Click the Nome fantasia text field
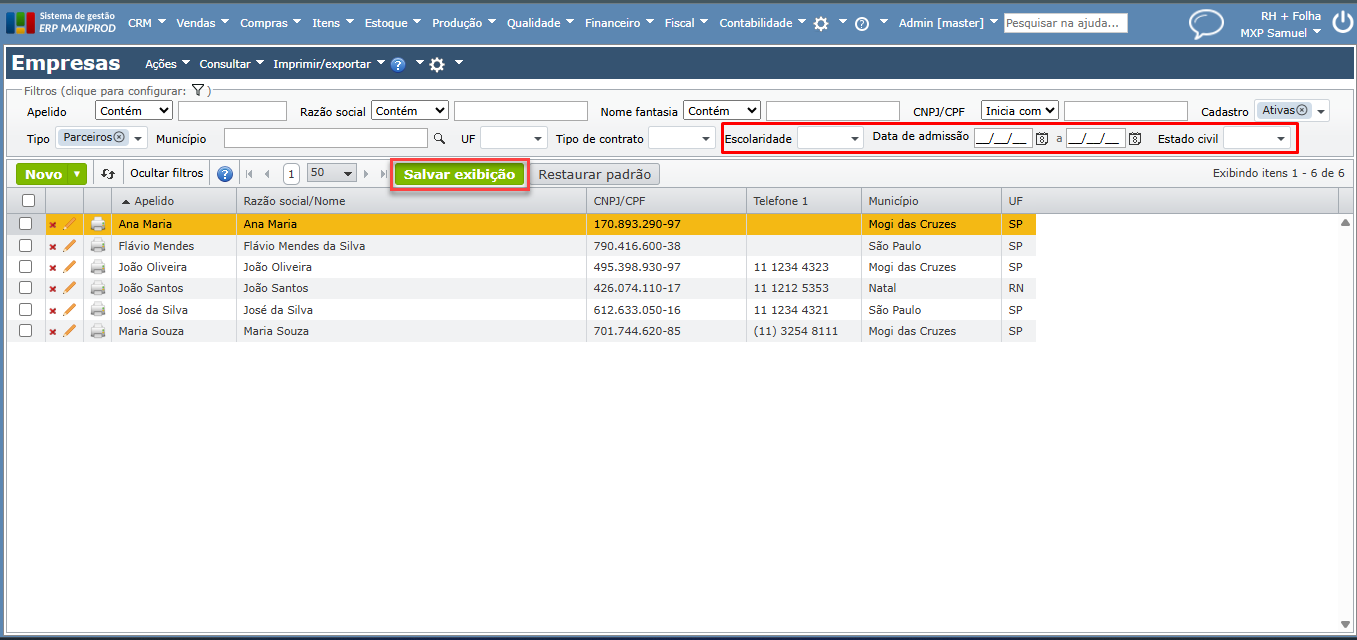The height and width of the screenshot is (640, 1357). click(x=833, y=111)
